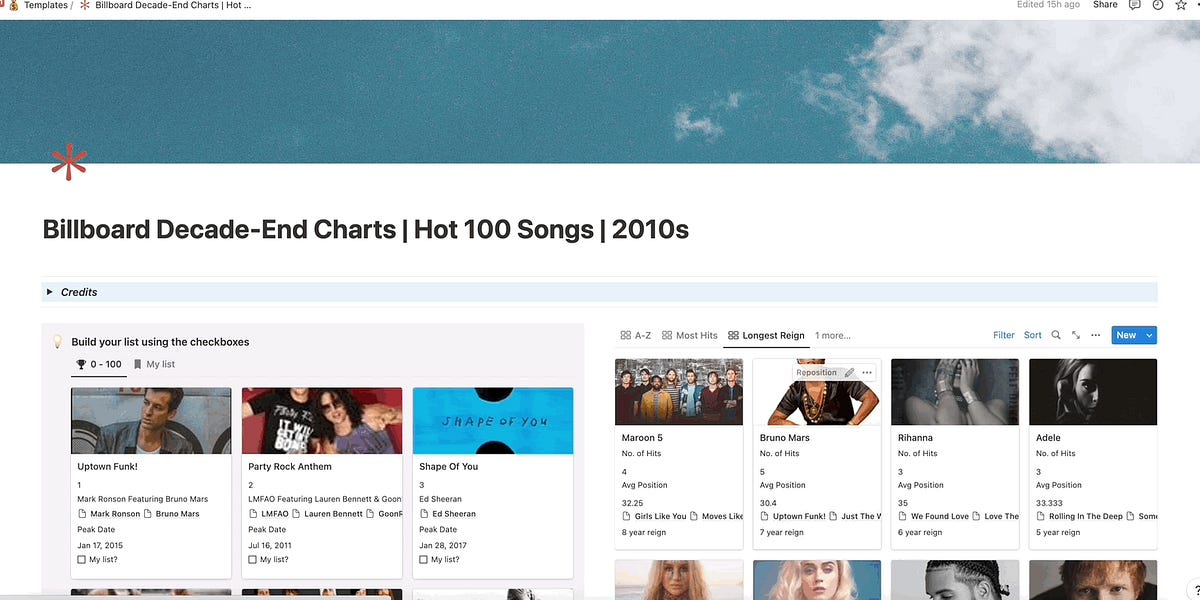Screen dimensions: 1200x600
Task: Click the 0 - 100 filter pill
Action: (x=97, y=364)
